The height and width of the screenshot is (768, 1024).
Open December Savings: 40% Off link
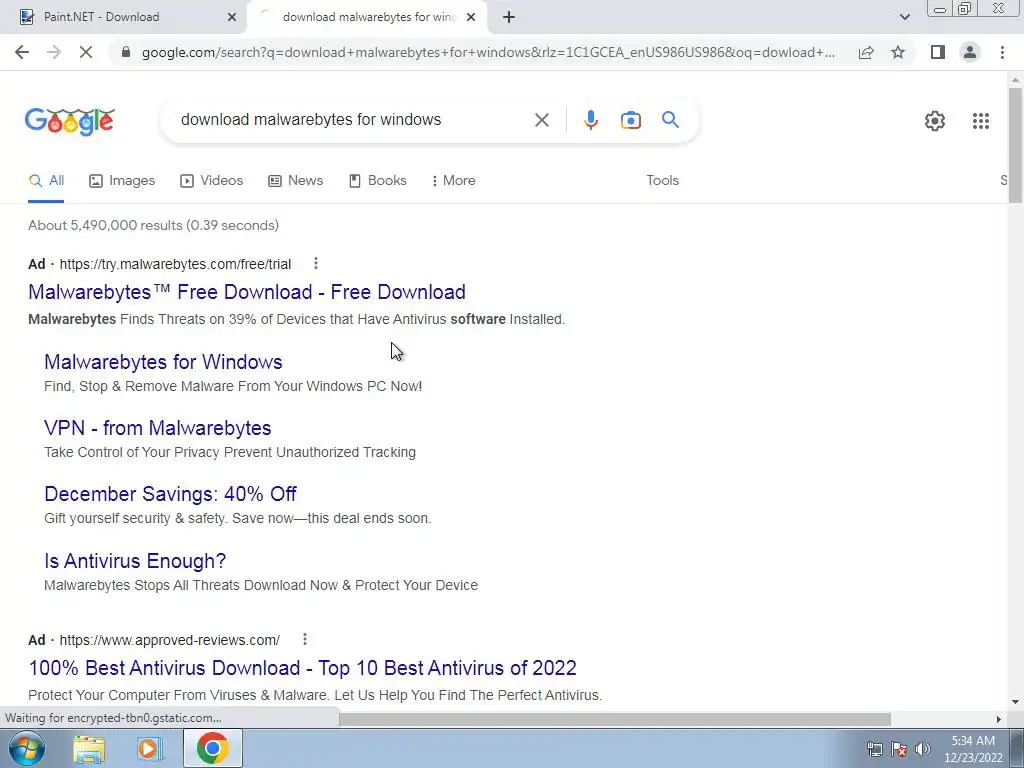click(x=170, y=494)
